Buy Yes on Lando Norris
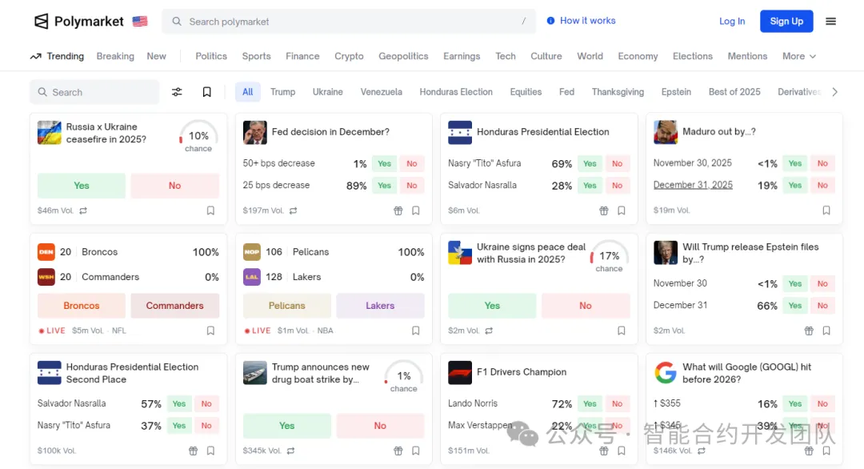This screenshot has height=469, width=864. click(x=590, y=403)
